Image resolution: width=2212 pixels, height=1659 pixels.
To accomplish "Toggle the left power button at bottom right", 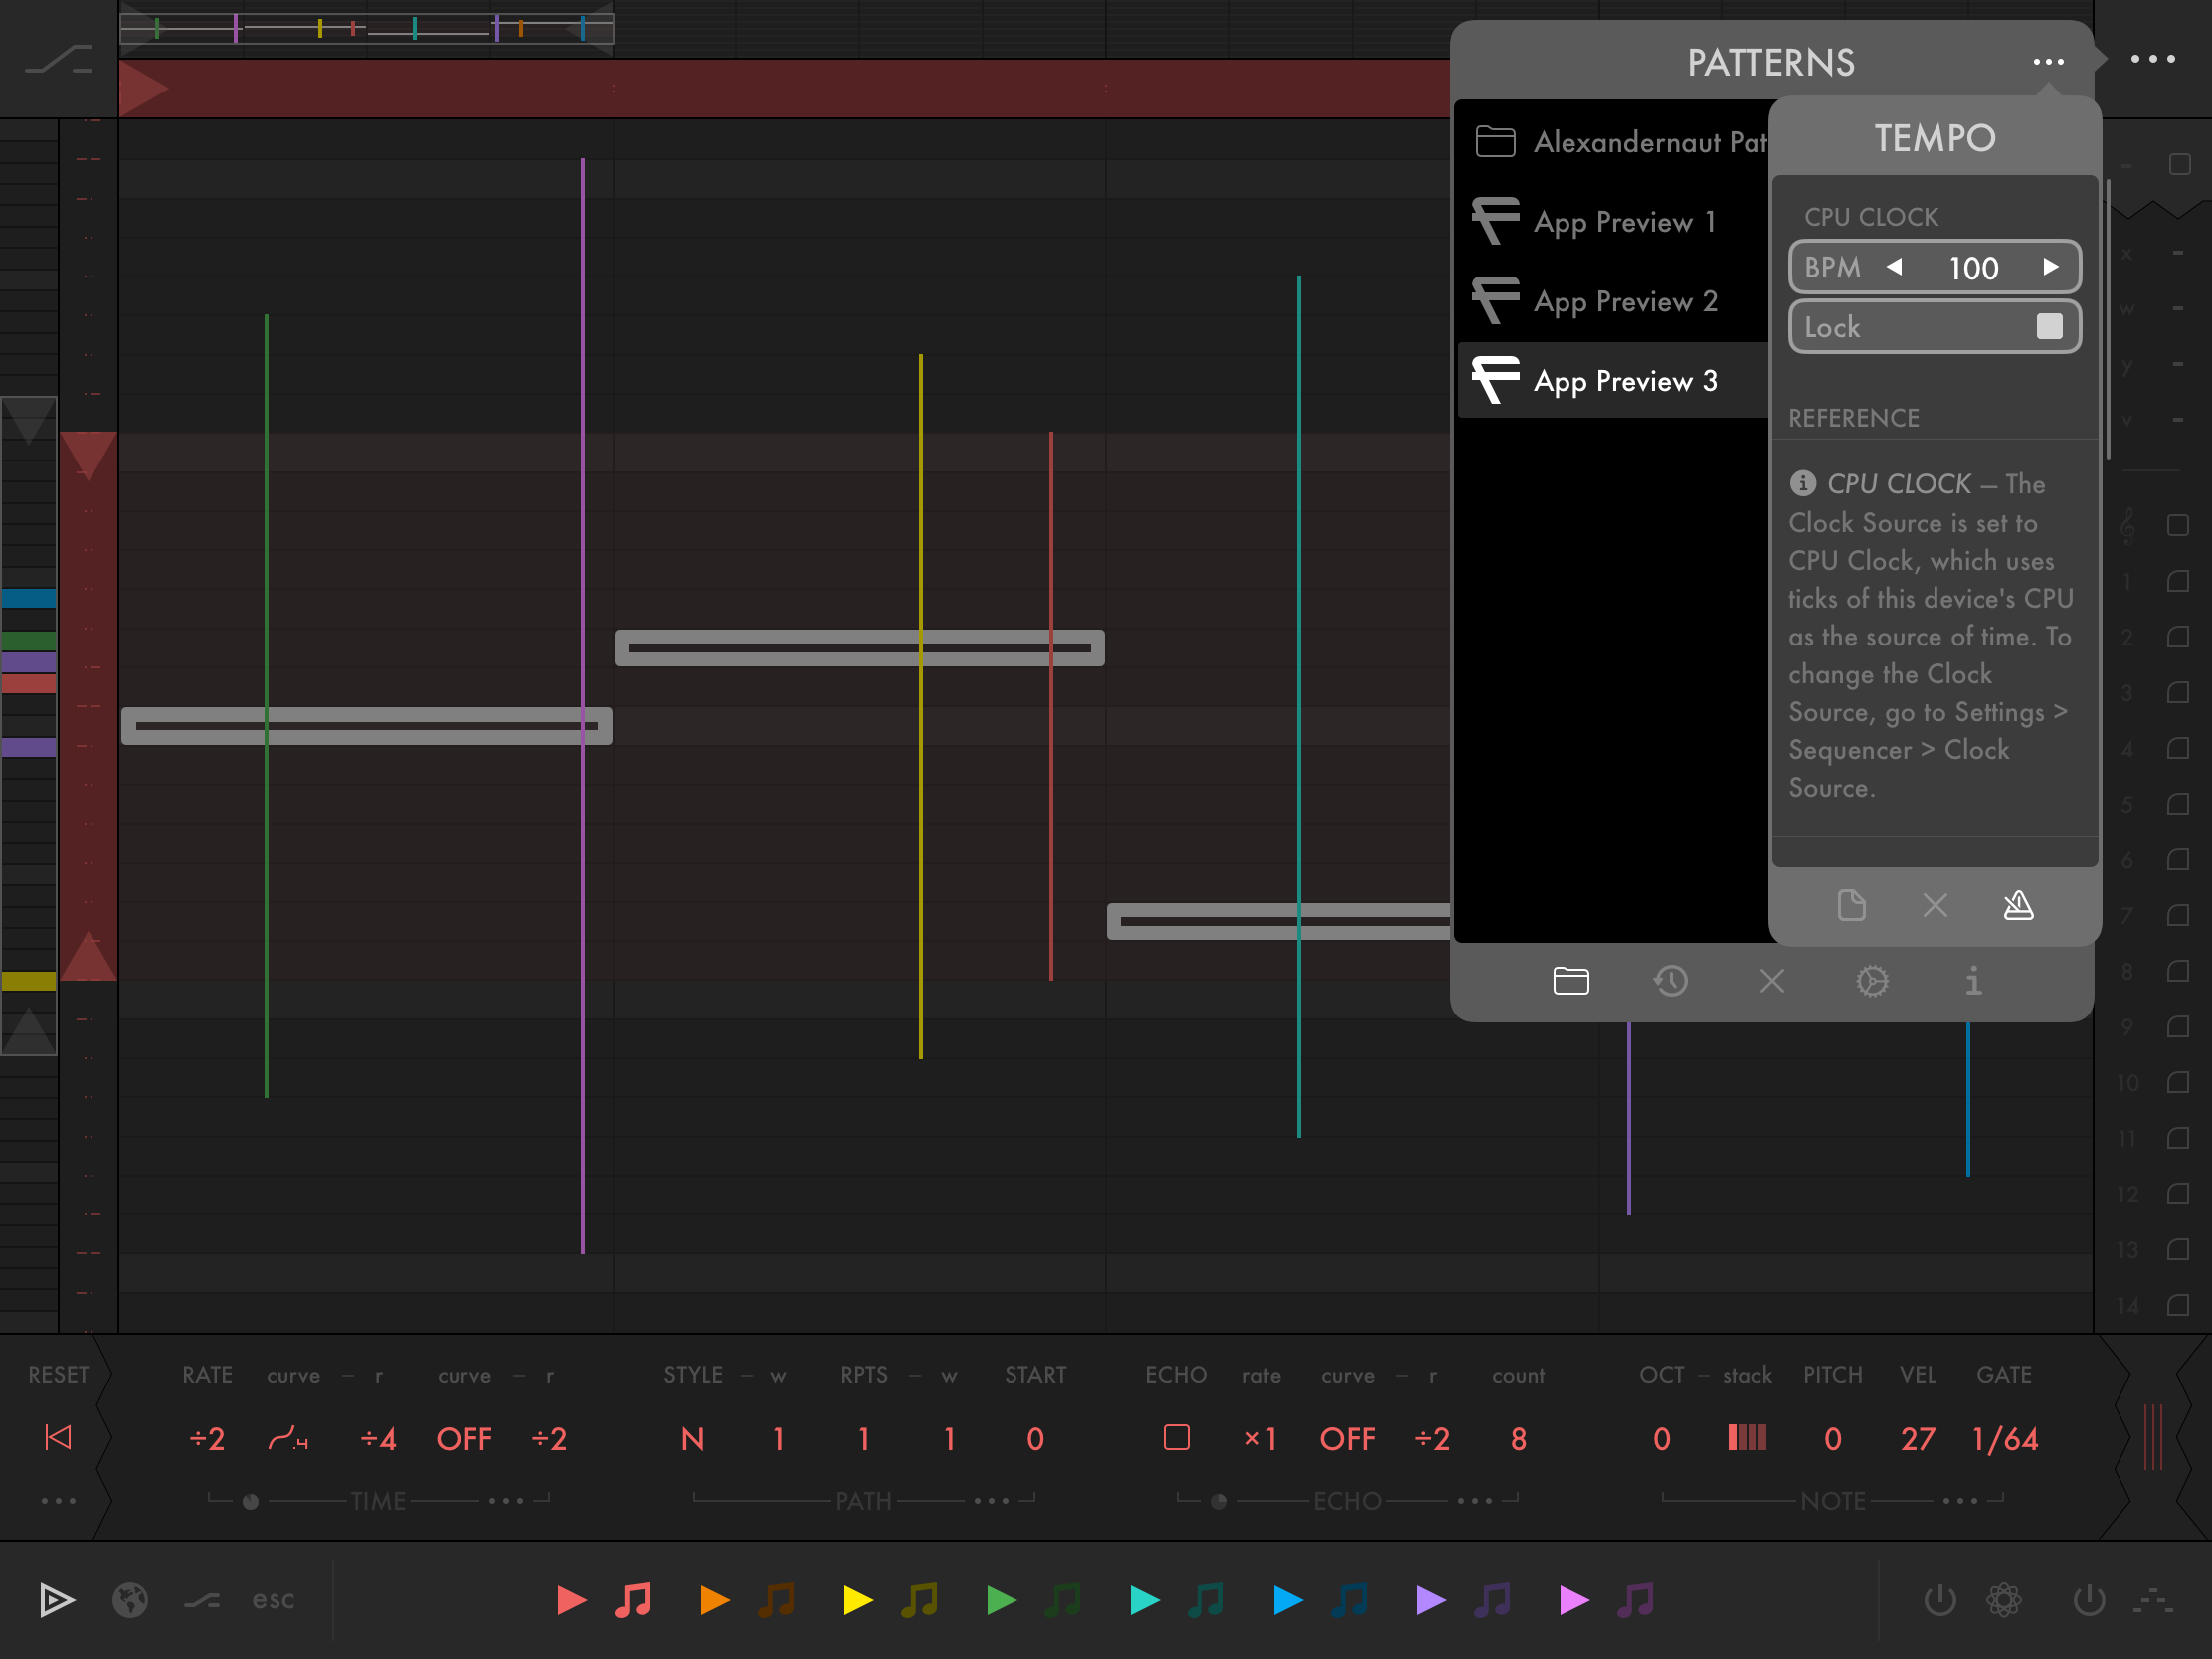I will point(1940,1600).
